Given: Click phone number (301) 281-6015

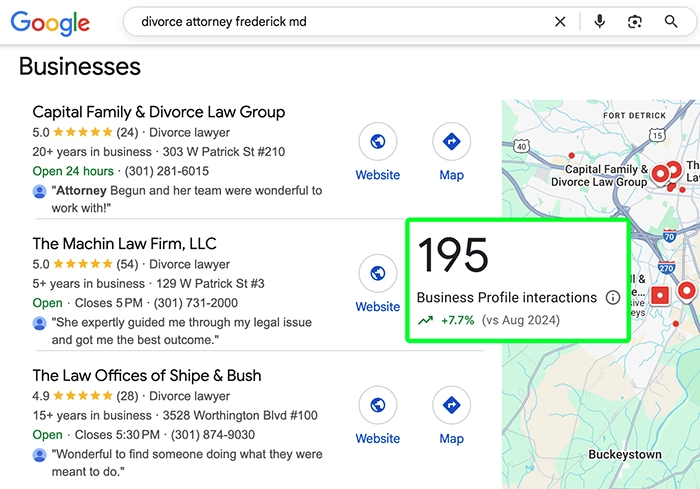Looking at the screenshot, I should click(167, 171).
